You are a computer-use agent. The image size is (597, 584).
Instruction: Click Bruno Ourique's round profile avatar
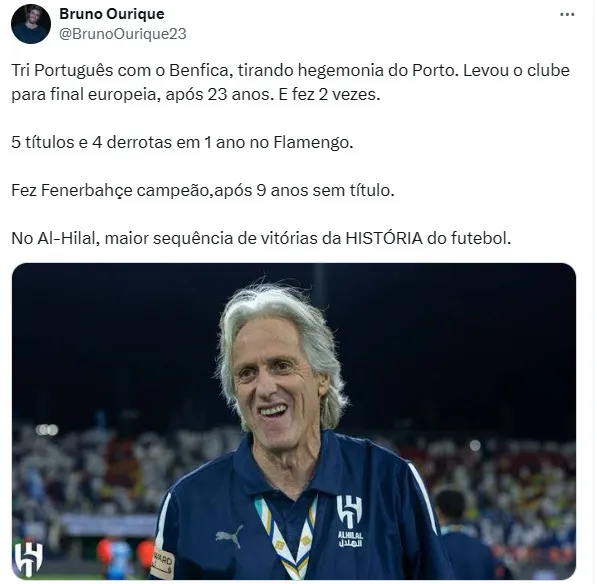[31, 24]
